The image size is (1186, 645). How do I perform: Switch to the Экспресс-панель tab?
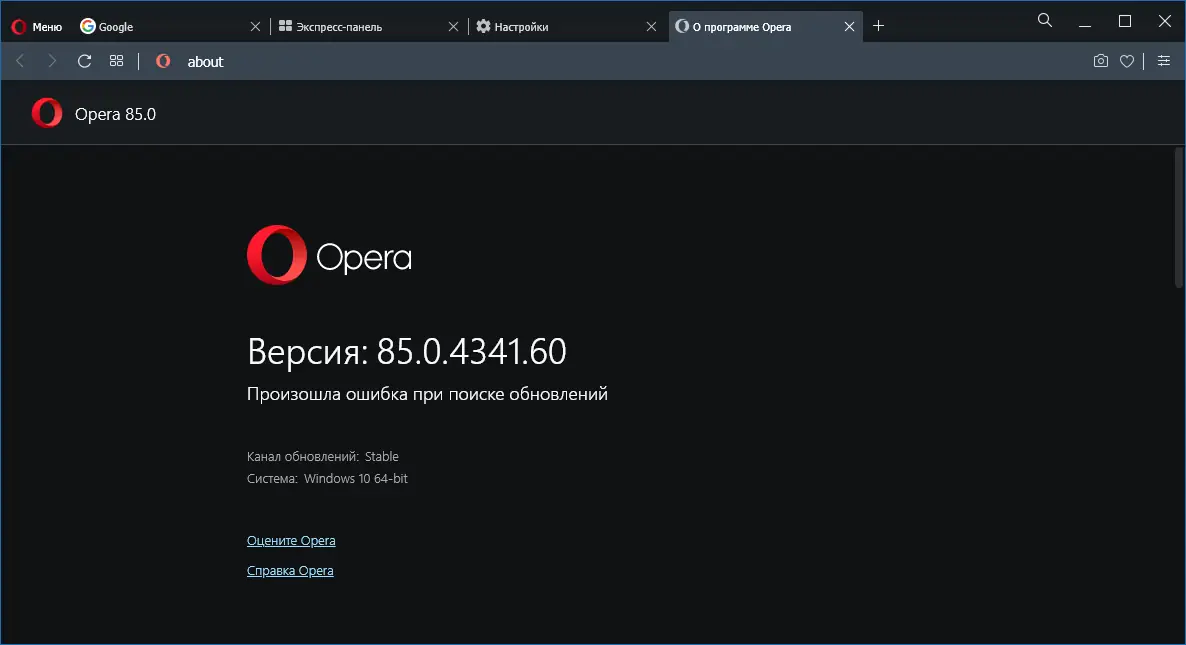(x=369, y=26)
